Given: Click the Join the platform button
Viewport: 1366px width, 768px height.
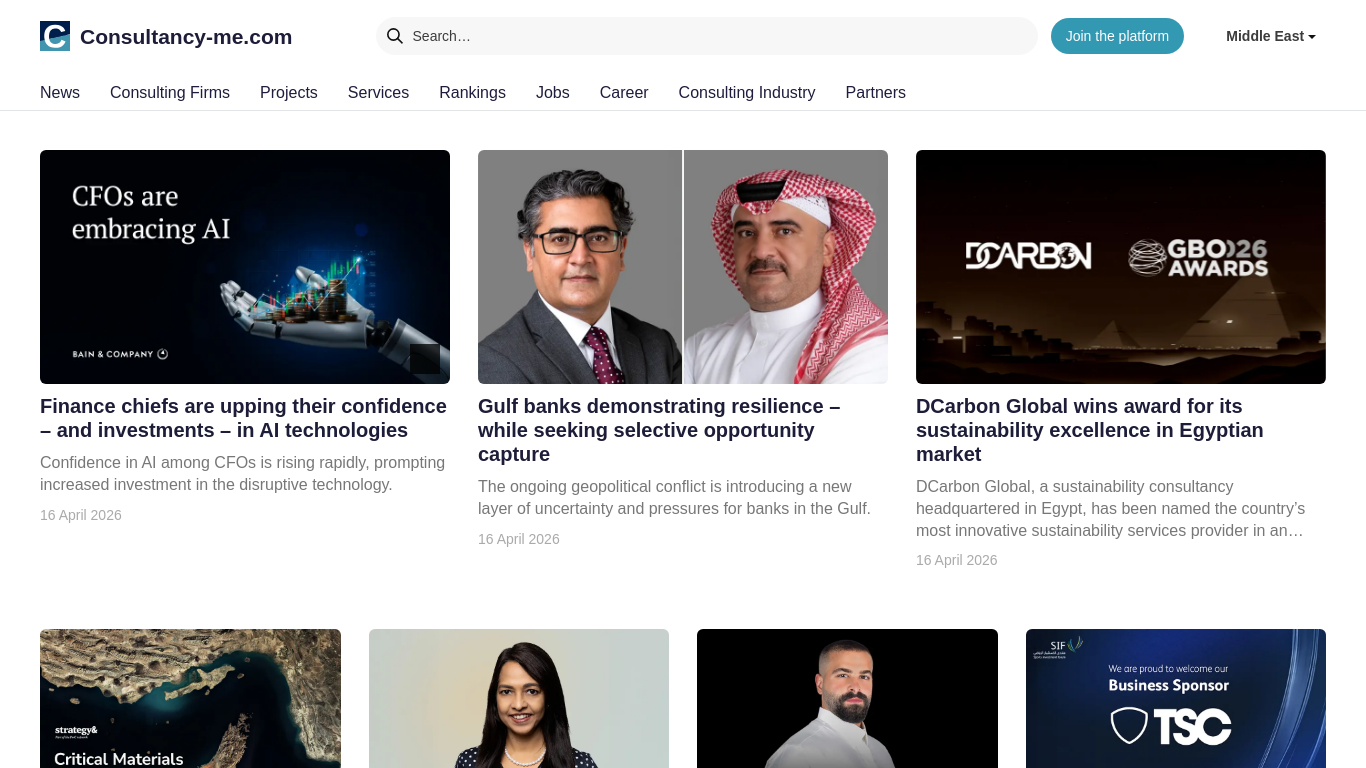Looking at the screenshot, I should [x=1117, y=36].
